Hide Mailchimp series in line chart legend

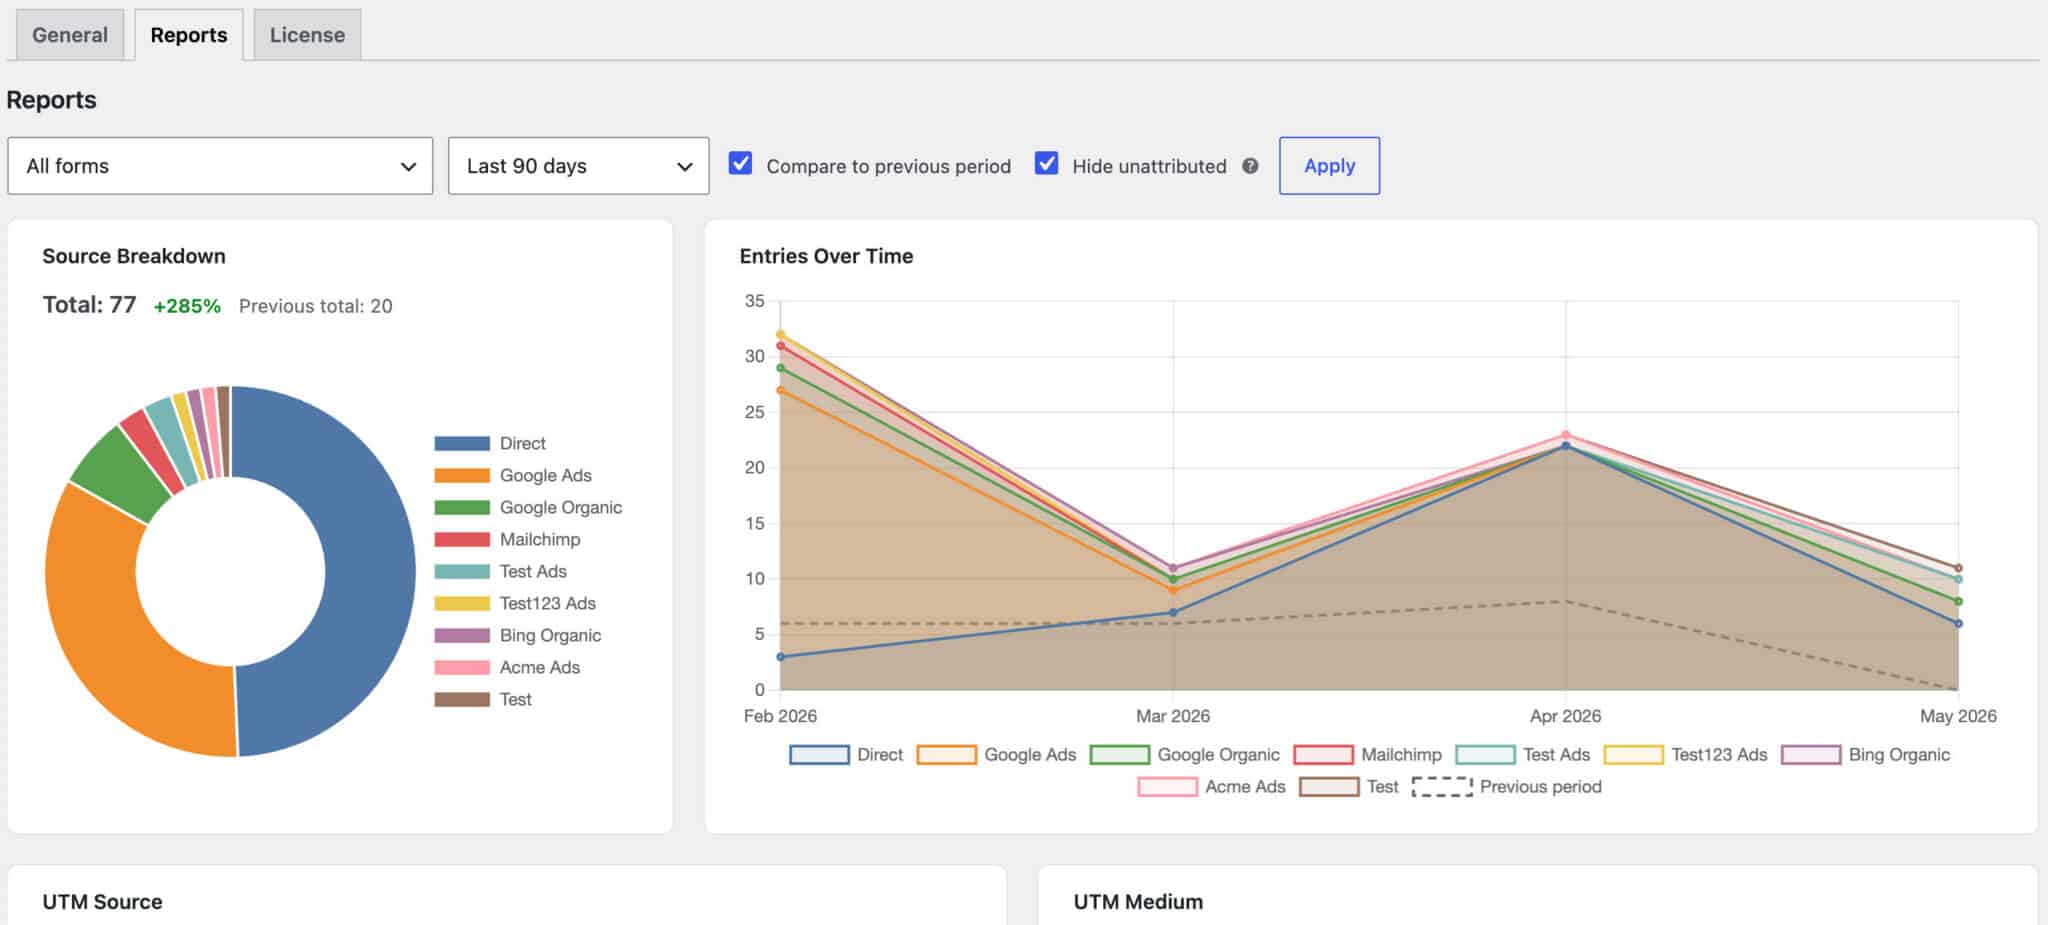pos(1367,755)
